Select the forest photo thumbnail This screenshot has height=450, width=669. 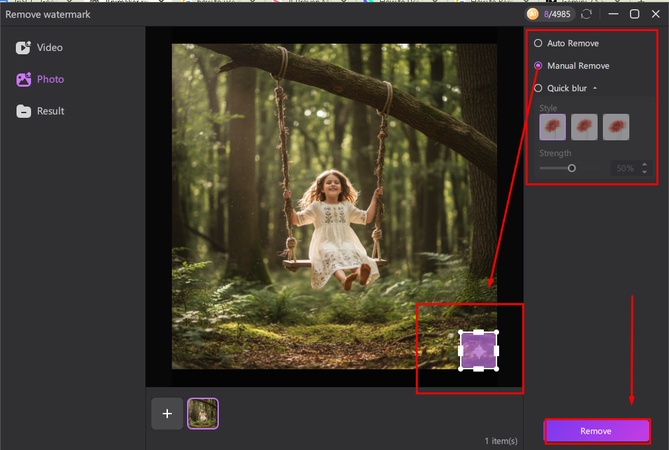tap(203, 413)
